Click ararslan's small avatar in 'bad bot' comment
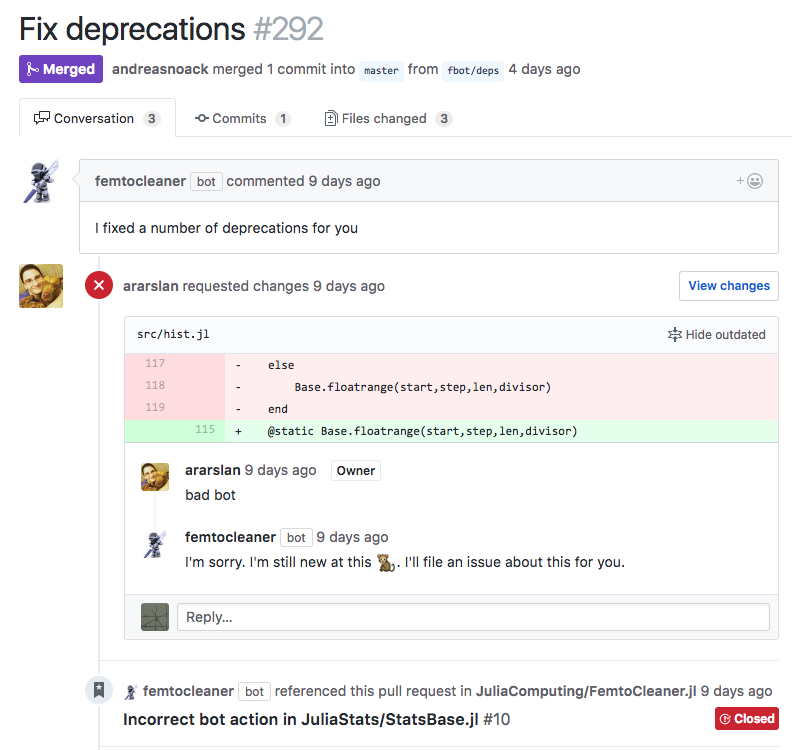Screen dimensions: 792x750 tap(155, 477)
